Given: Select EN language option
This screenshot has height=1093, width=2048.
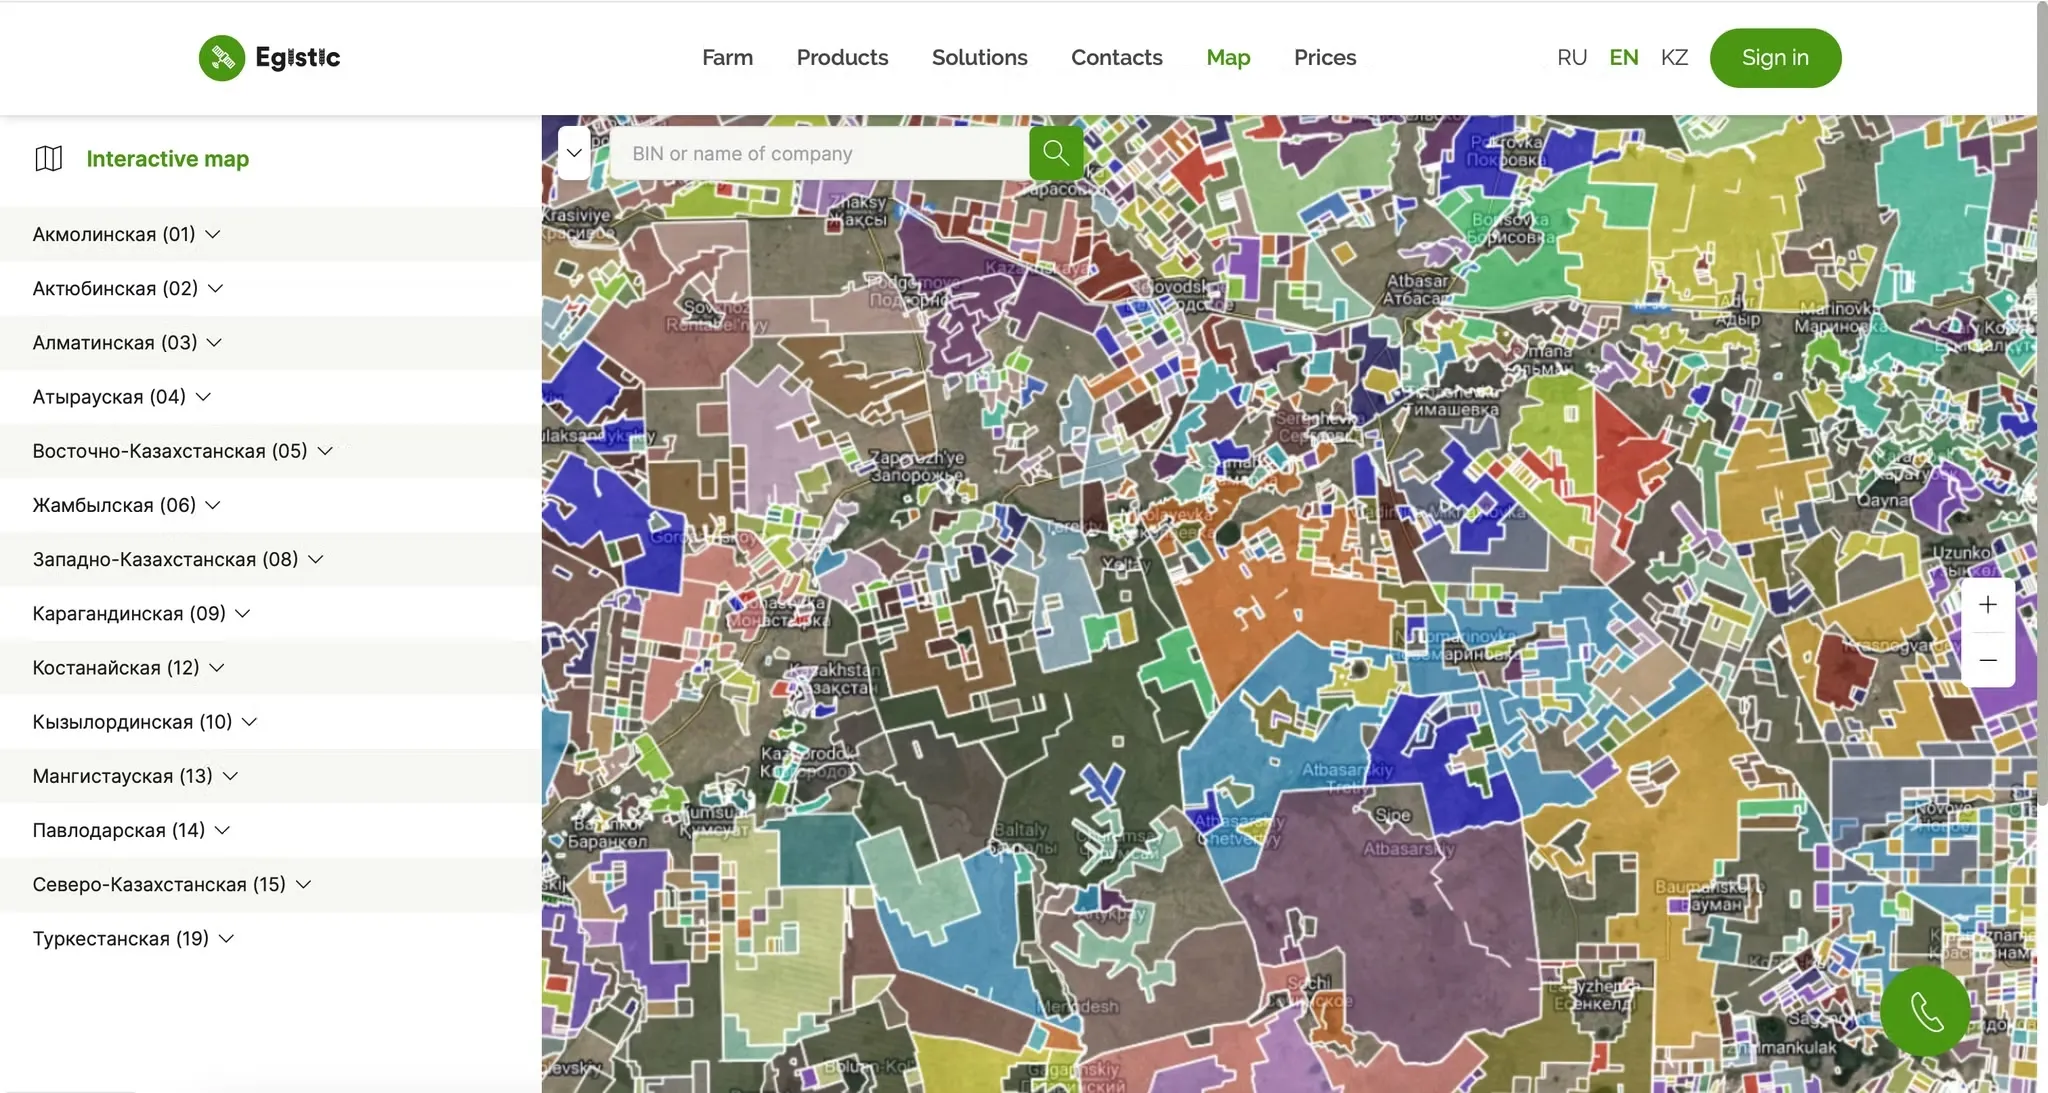Looking at the screenshot, I should coord(1623,58).
